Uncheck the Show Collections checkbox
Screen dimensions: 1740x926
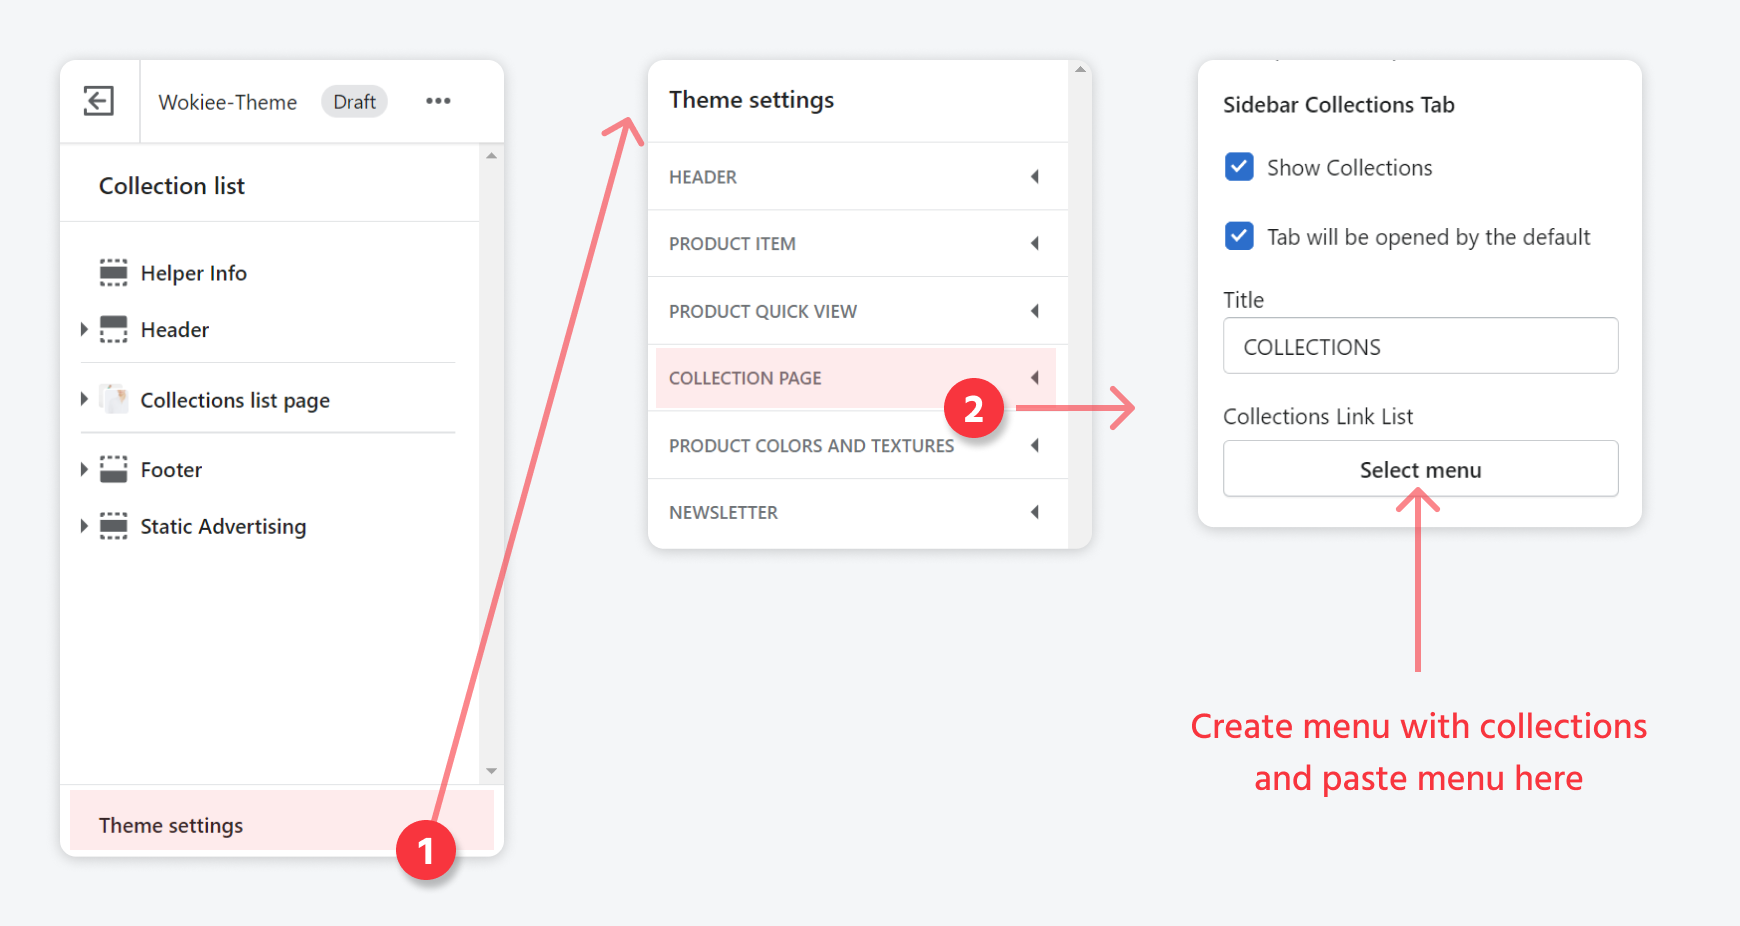point(1239,167)
